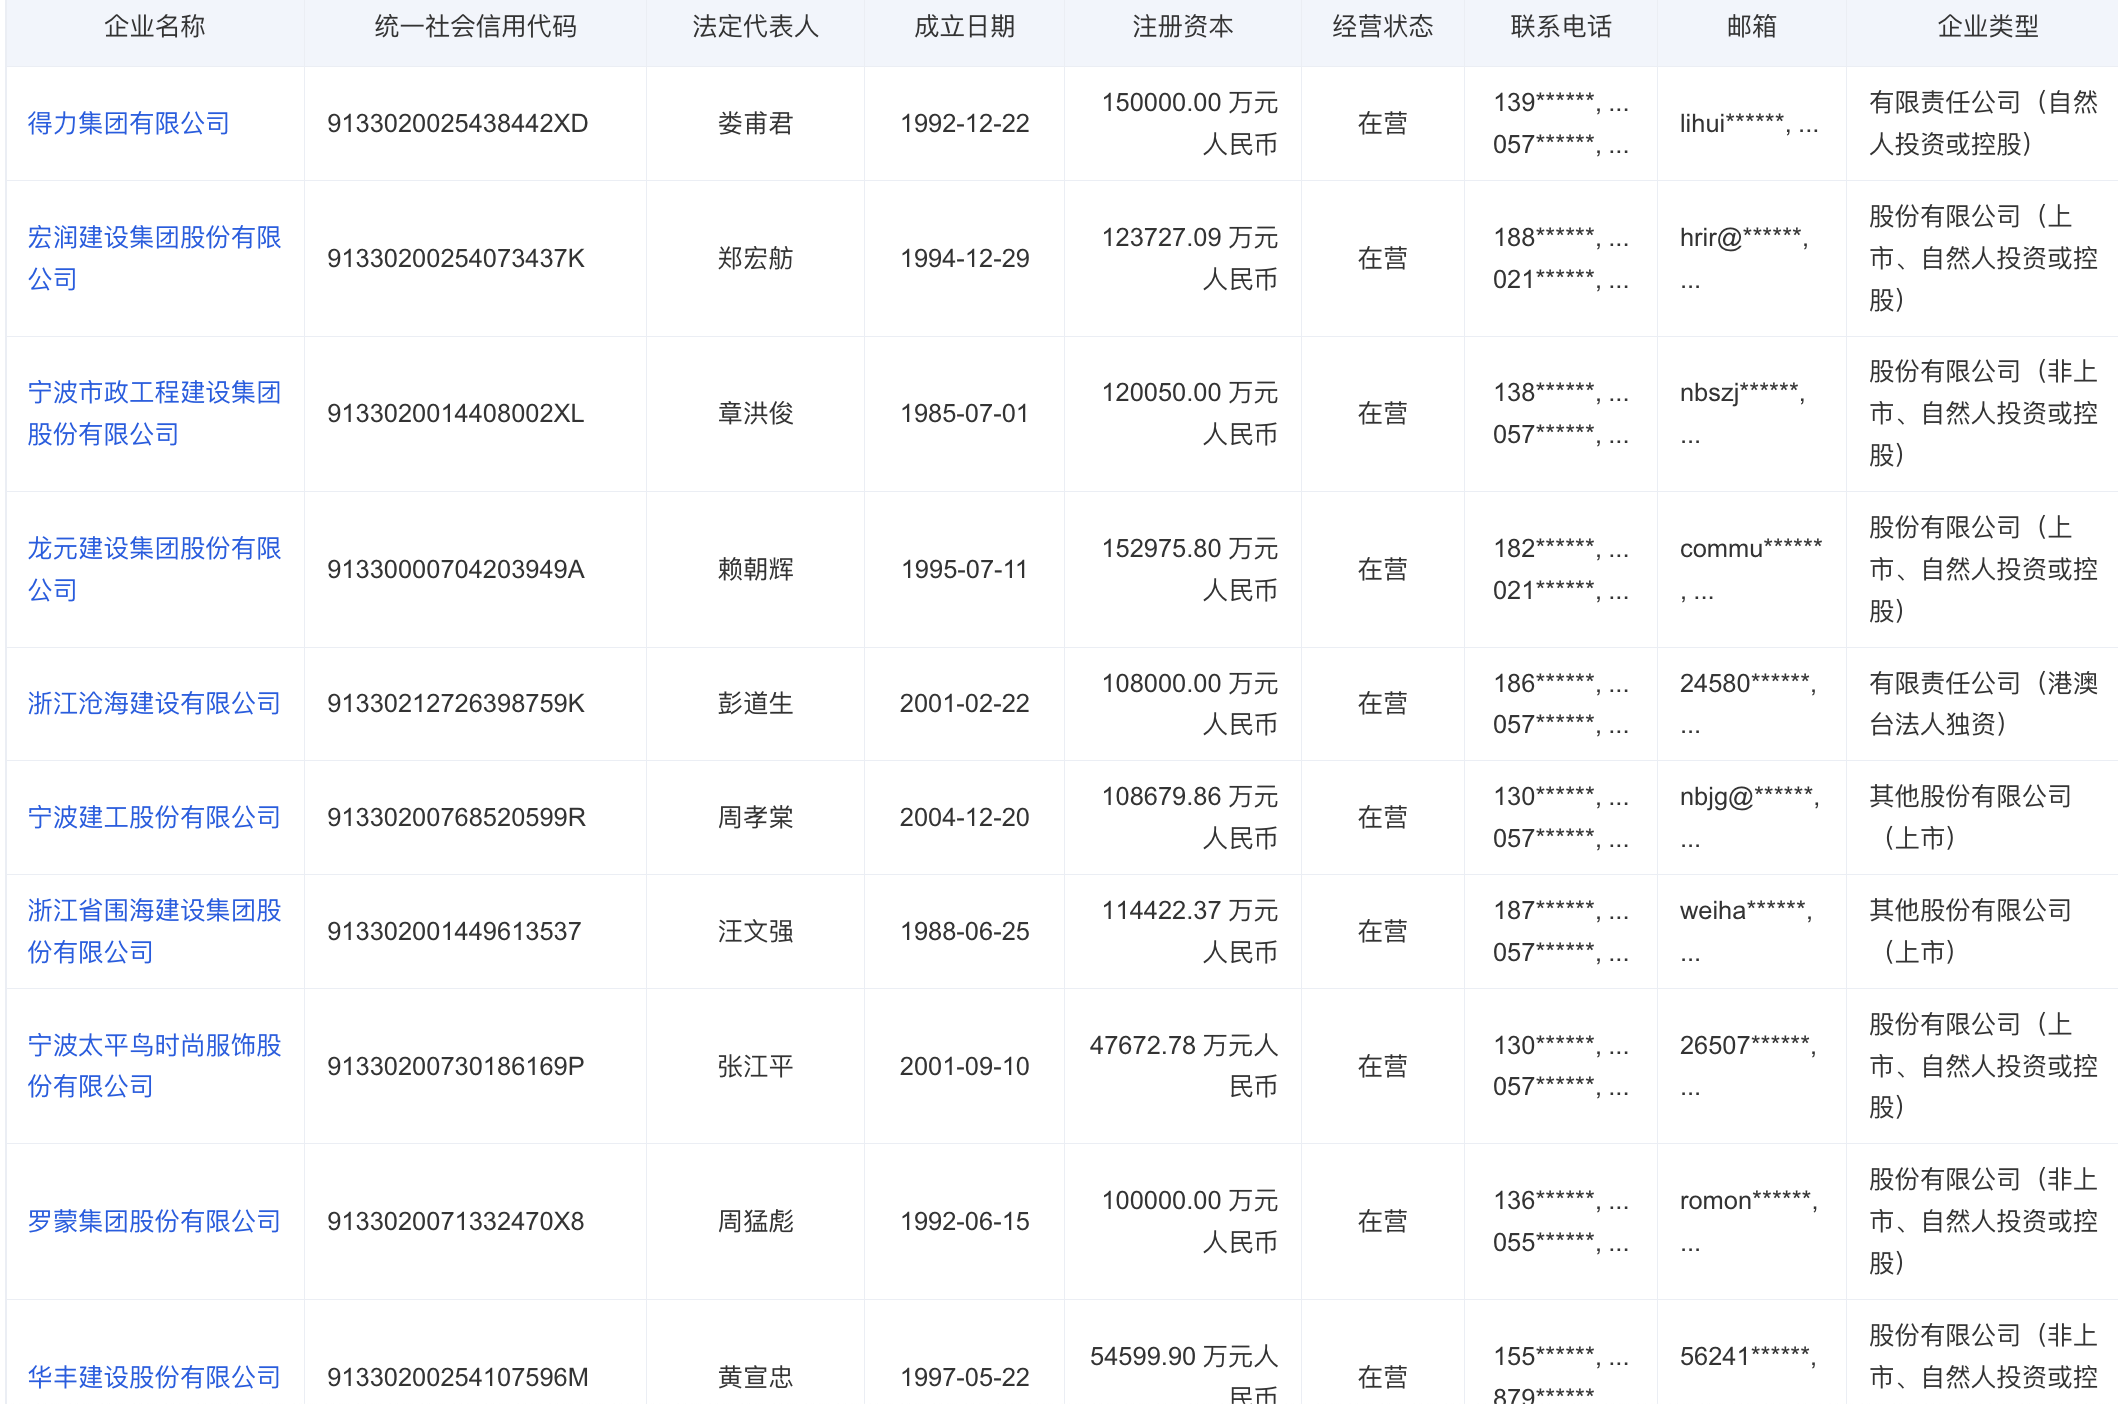2118x1404 pixels.
Task: Open 宁波太平鸟时尚服饰股份有限公司 link
Action: coord(154,1065)
